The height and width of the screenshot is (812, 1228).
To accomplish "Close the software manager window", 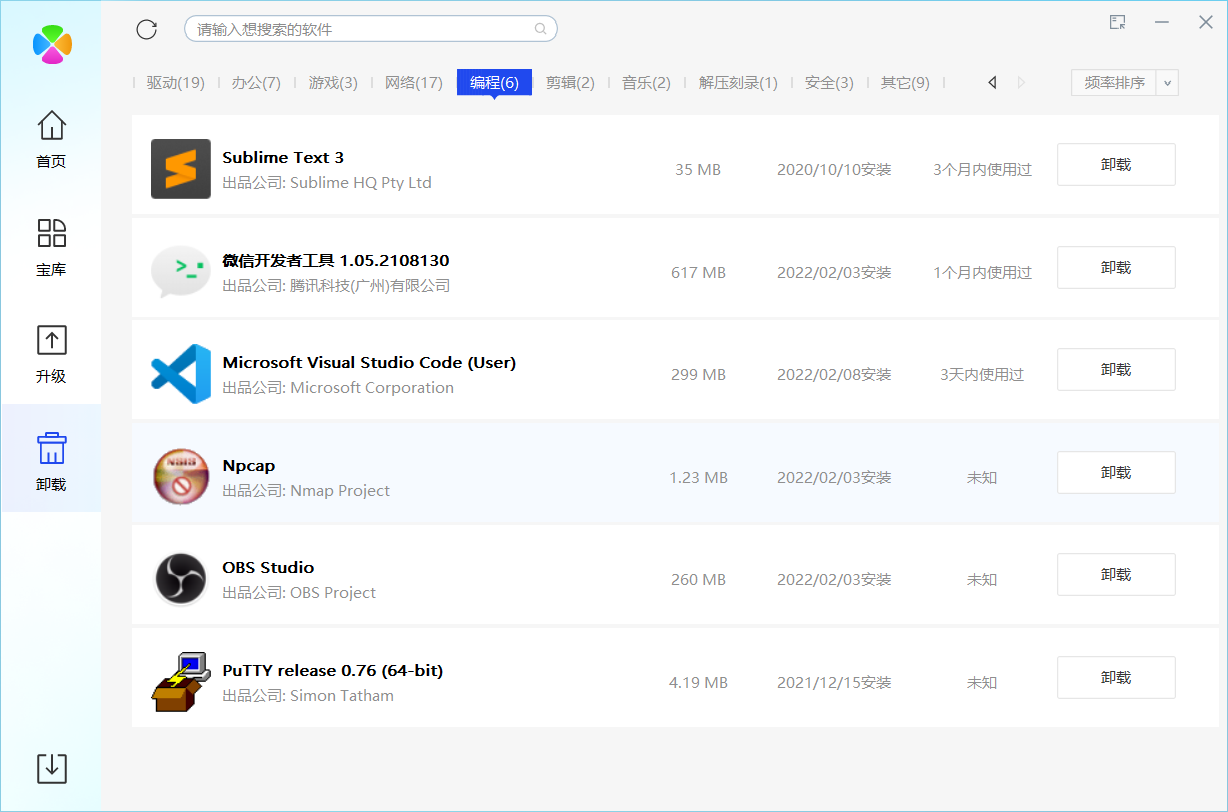I will click(1206, 22).
